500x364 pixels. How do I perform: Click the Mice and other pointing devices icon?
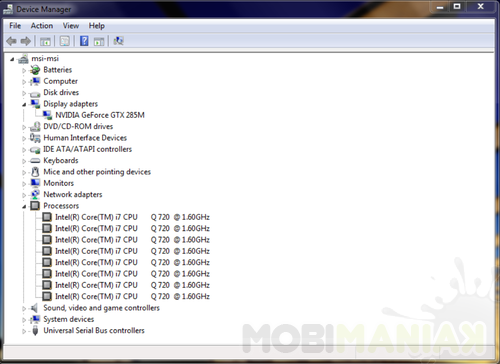coord(35,172)
